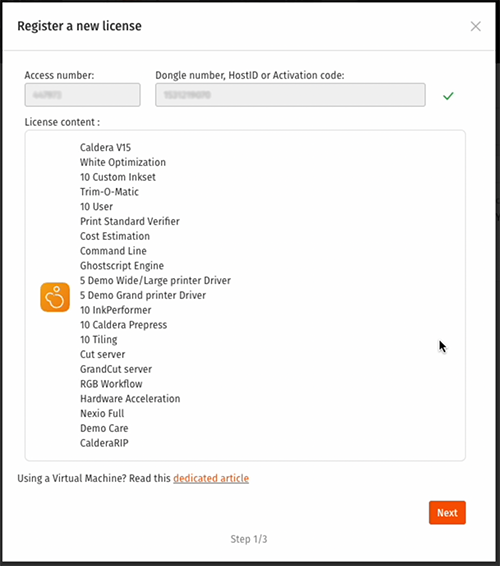Image resolution: width=500 pixels, height=566 pixels.
Task: Select the White Optimization entry
Action: [x=123, y=162]
